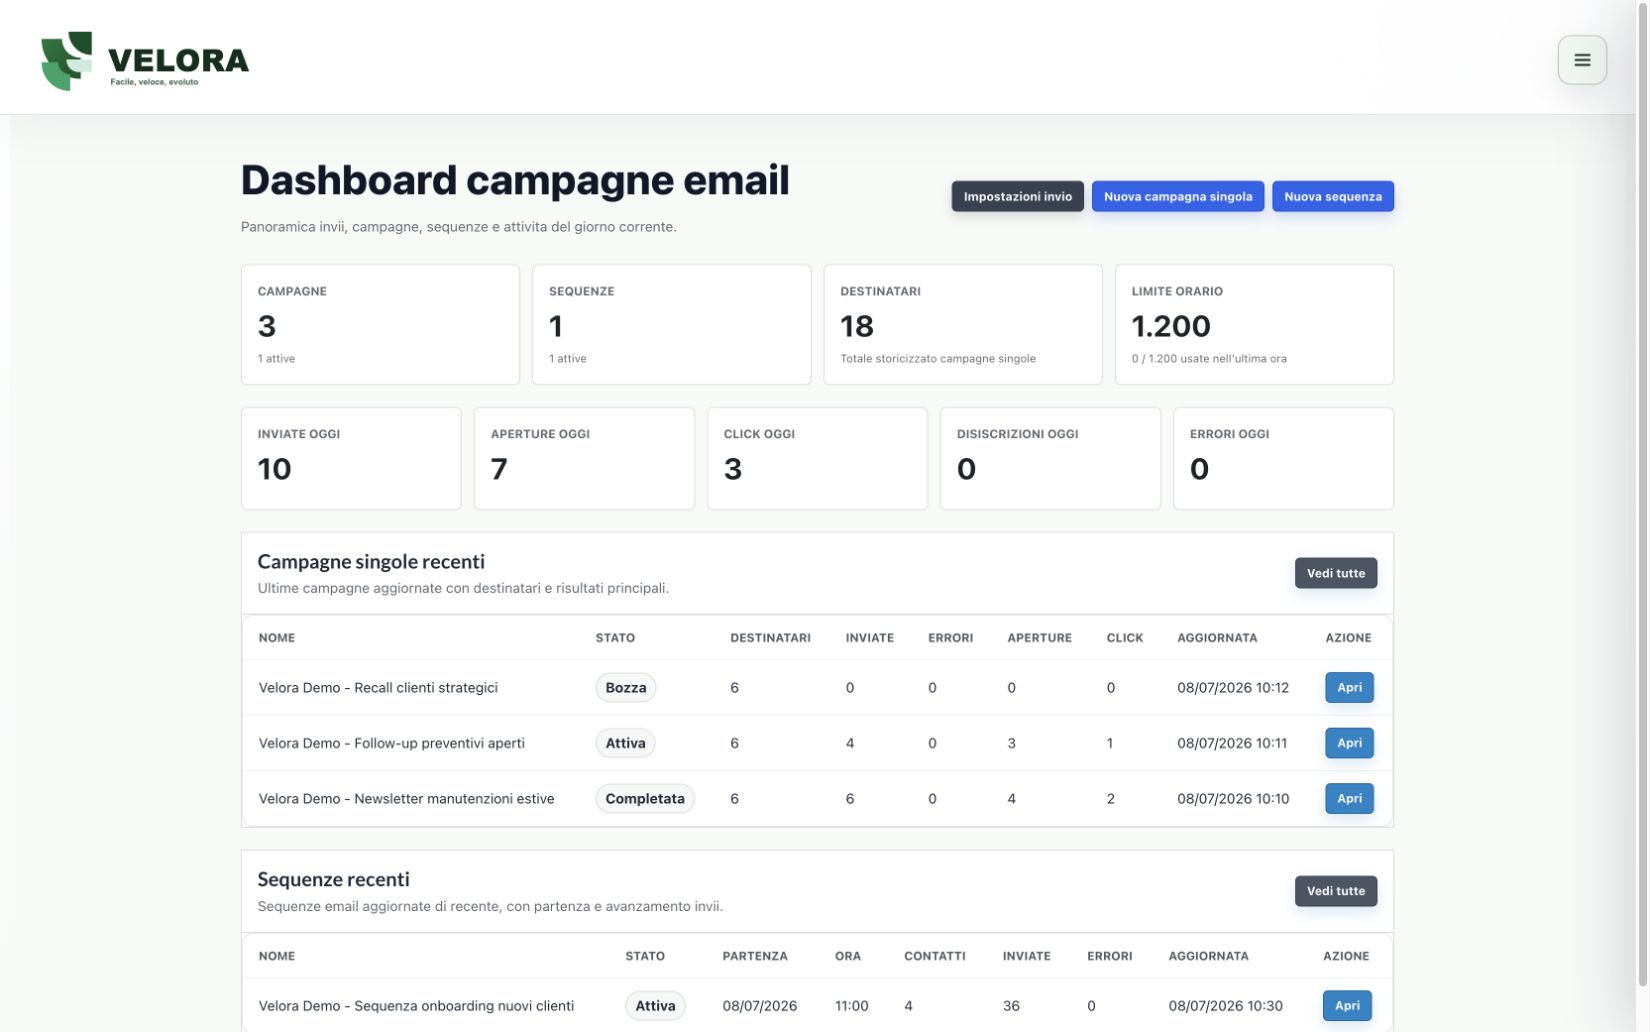Viewport: 1650px width, 1032px height.
Task: View all Sequenze recenti
Action: [1336, 891]
